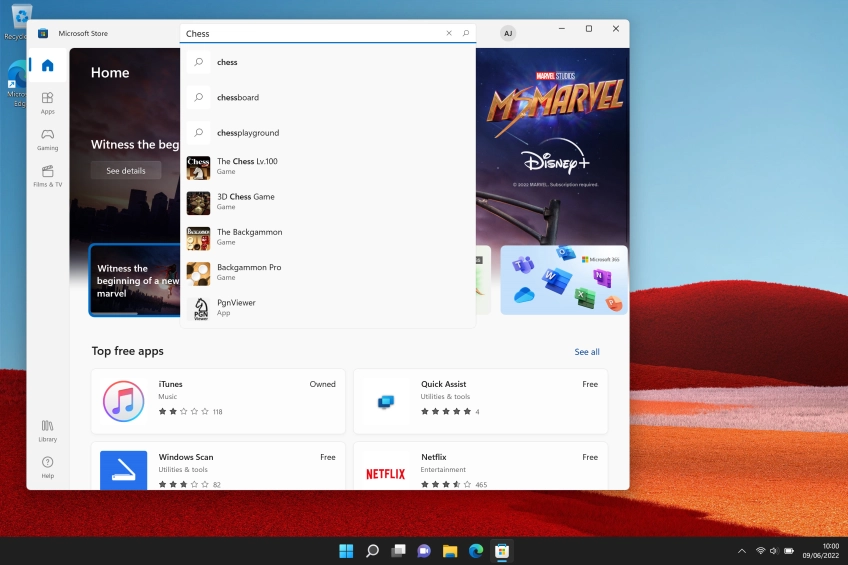Open the Gaming section in the sidebar

[x=48, y=139]
